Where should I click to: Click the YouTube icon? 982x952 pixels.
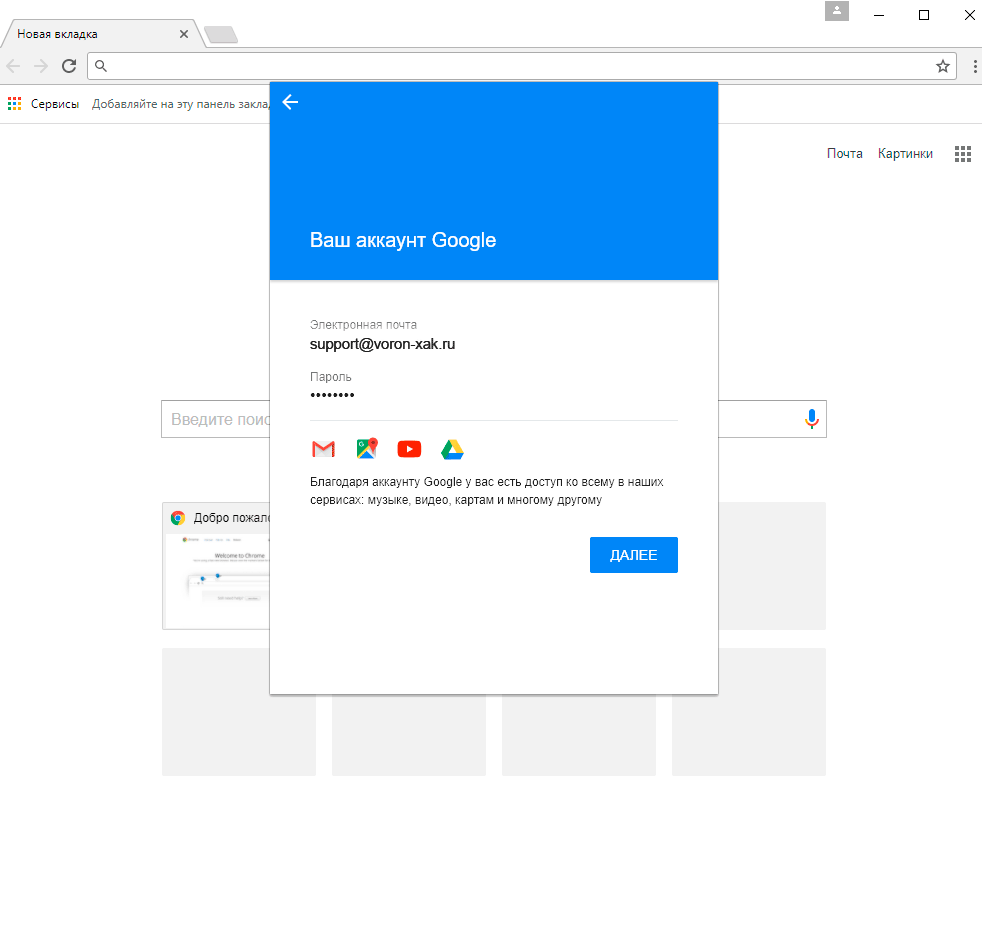click(x=409, y=449)
